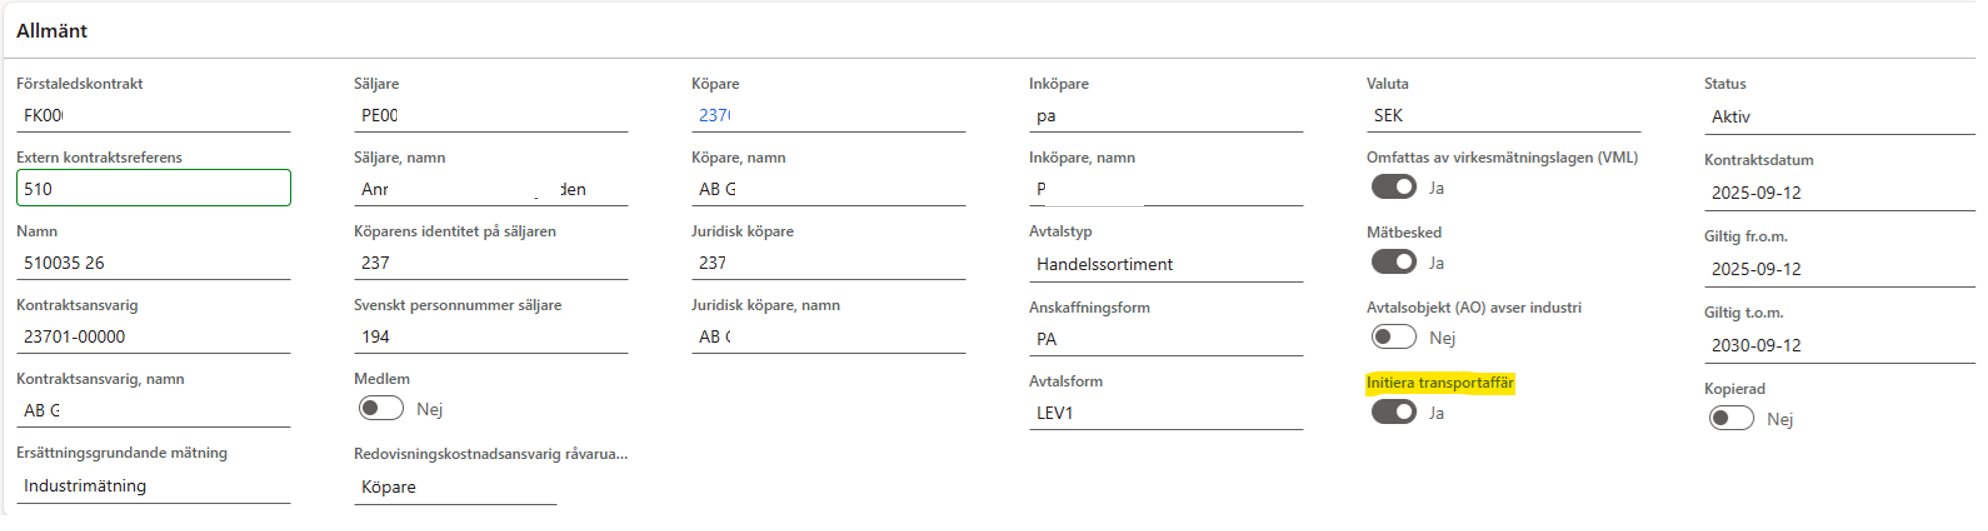This screenshot has width=1988, height=531.
Task: Click the Kontraktsdatum date field
Action: [1838, 193]
